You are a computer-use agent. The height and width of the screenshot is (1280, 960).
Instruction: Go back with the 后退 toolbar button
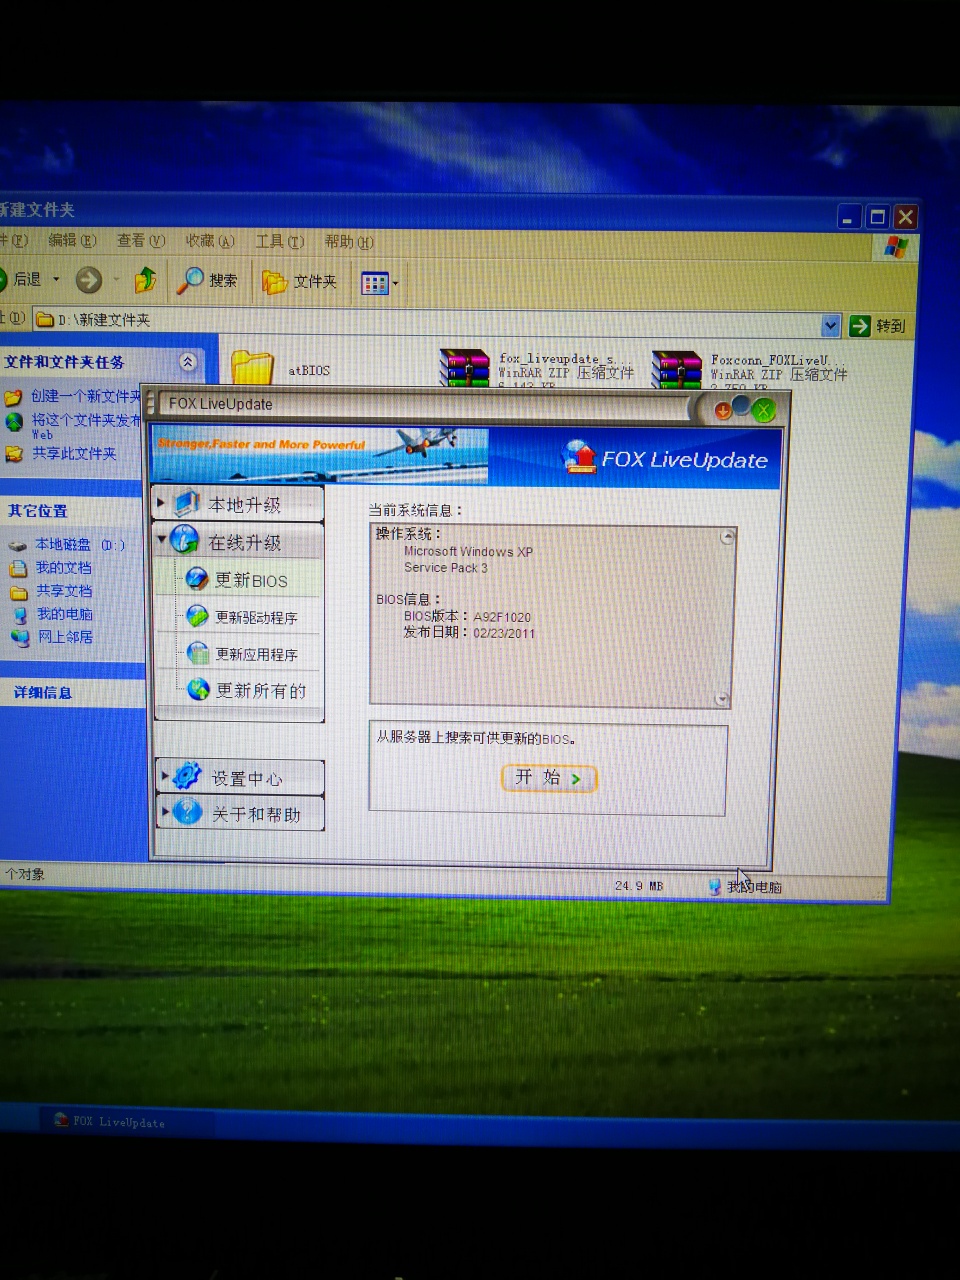pyautogui.click(x=19, y=279)
